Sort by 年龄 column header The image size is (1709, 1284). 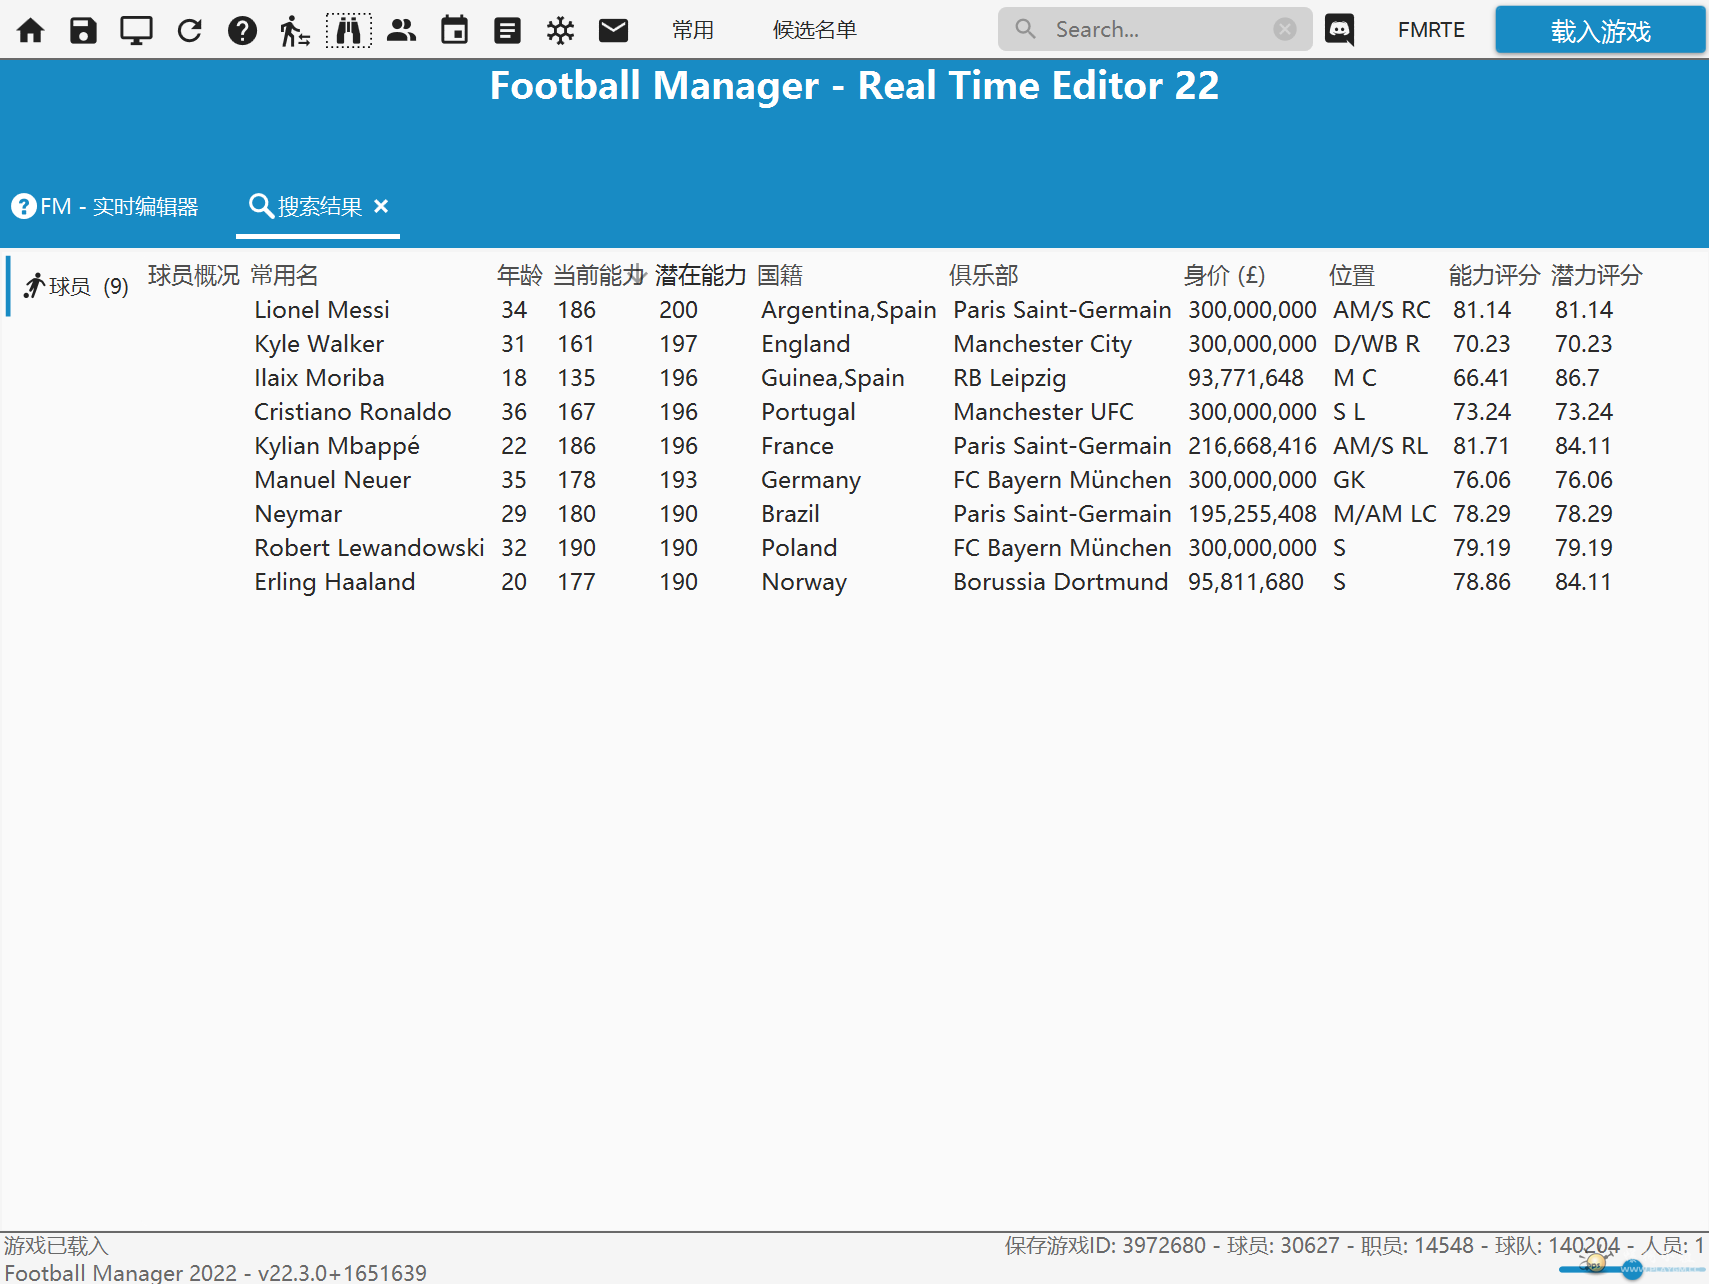tap(519, 275)
